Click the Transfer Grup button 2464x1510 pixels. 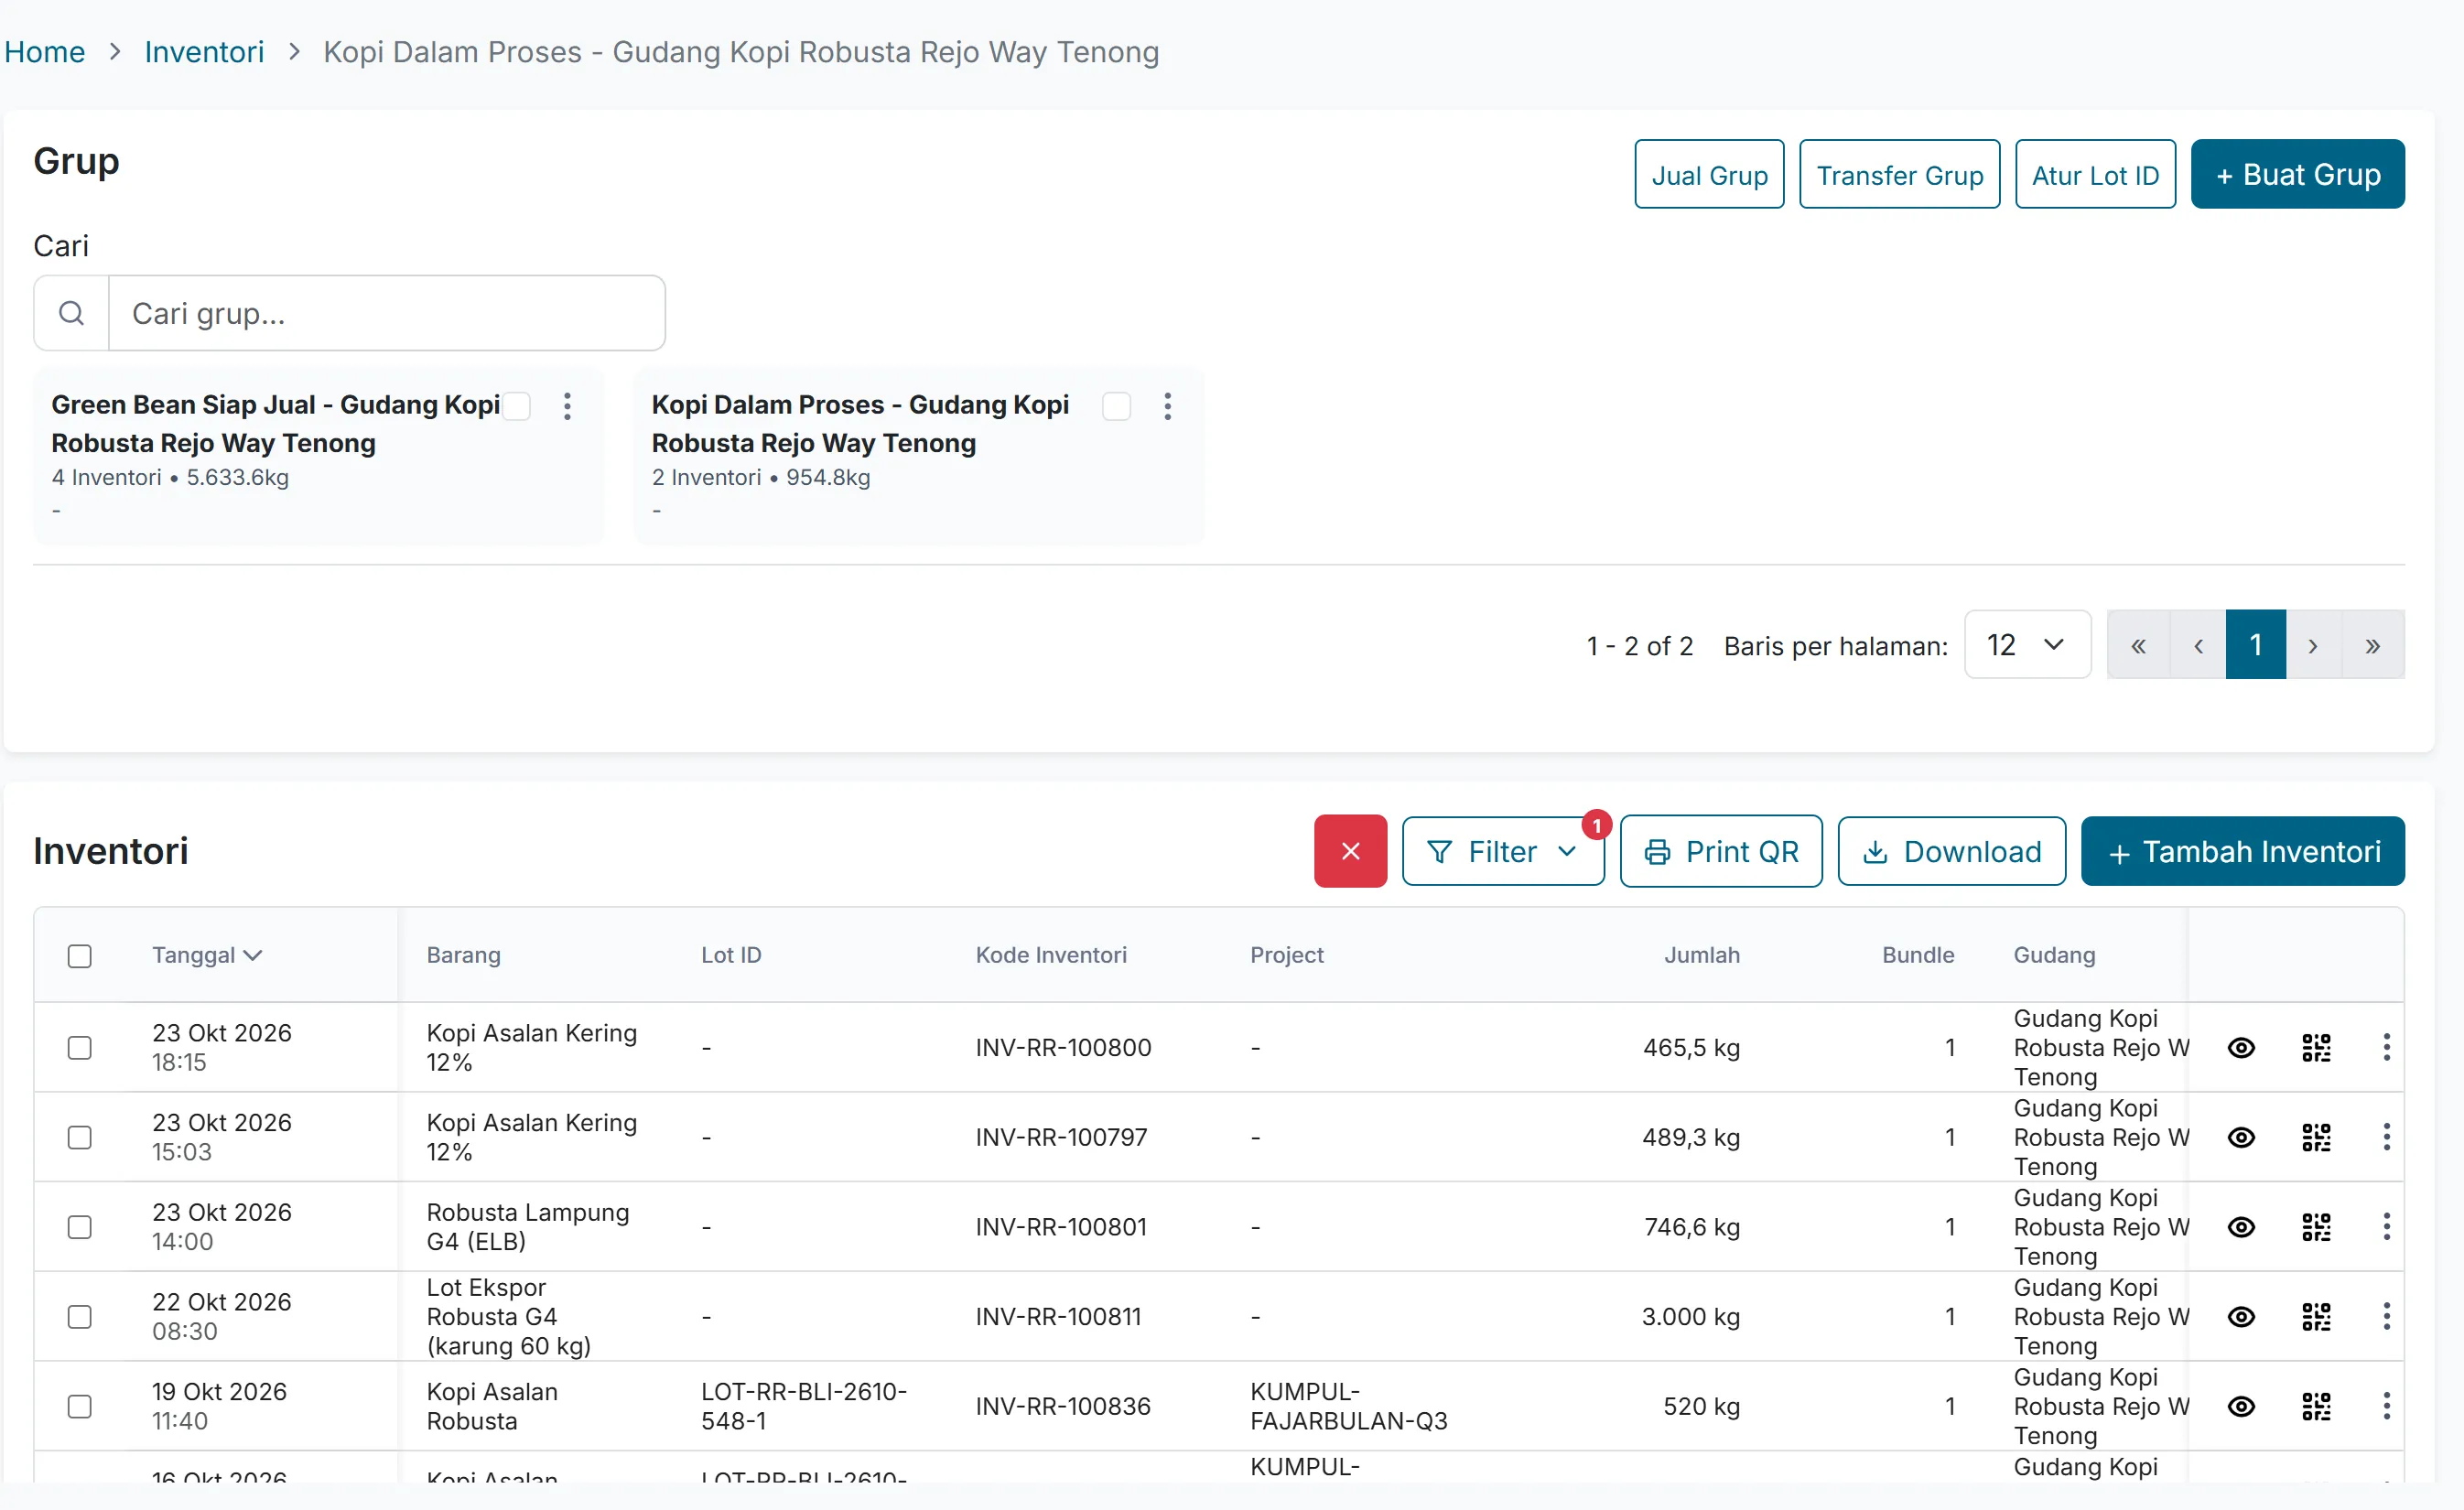click(1899, 174)
